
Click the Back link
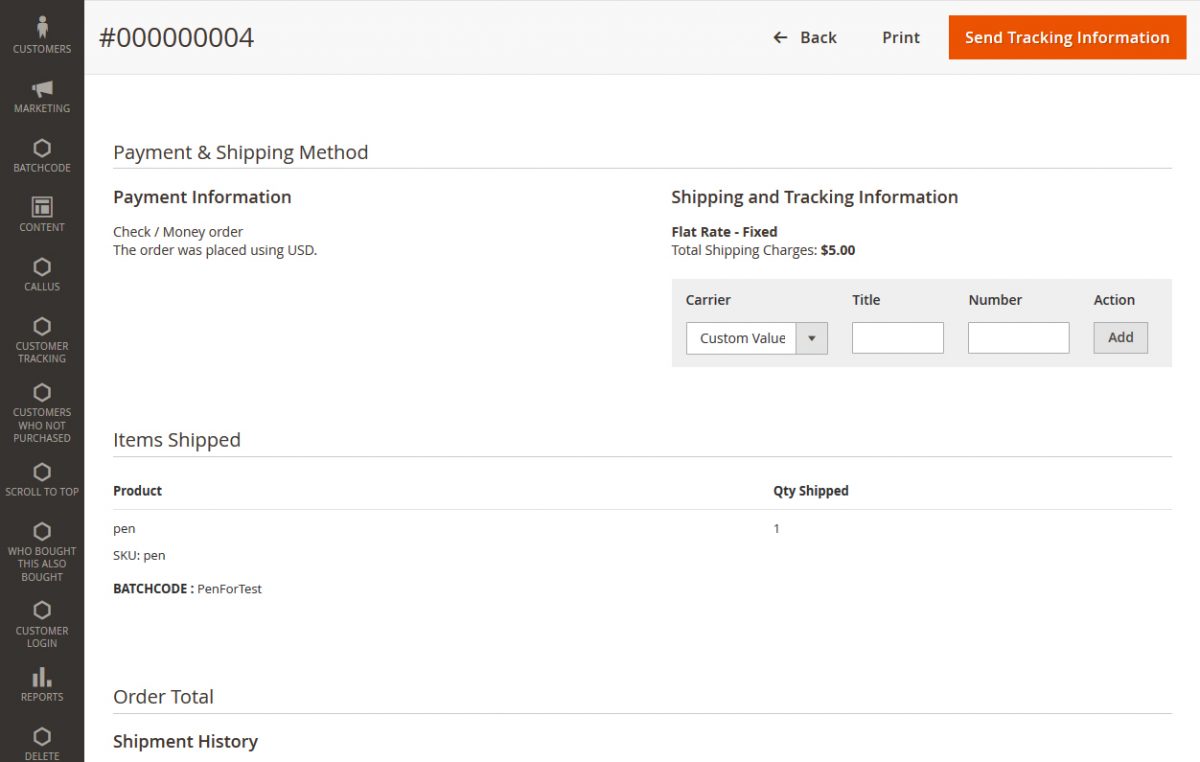tap(818, 37)
